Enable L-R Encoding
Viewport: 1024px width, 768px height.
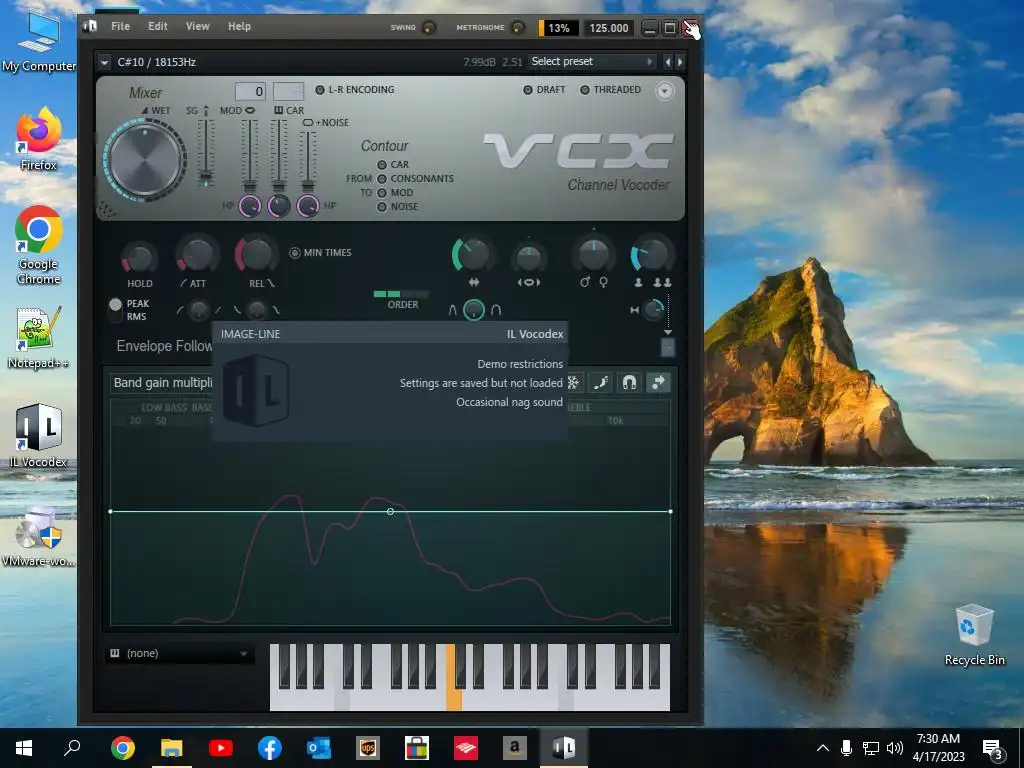320,90
